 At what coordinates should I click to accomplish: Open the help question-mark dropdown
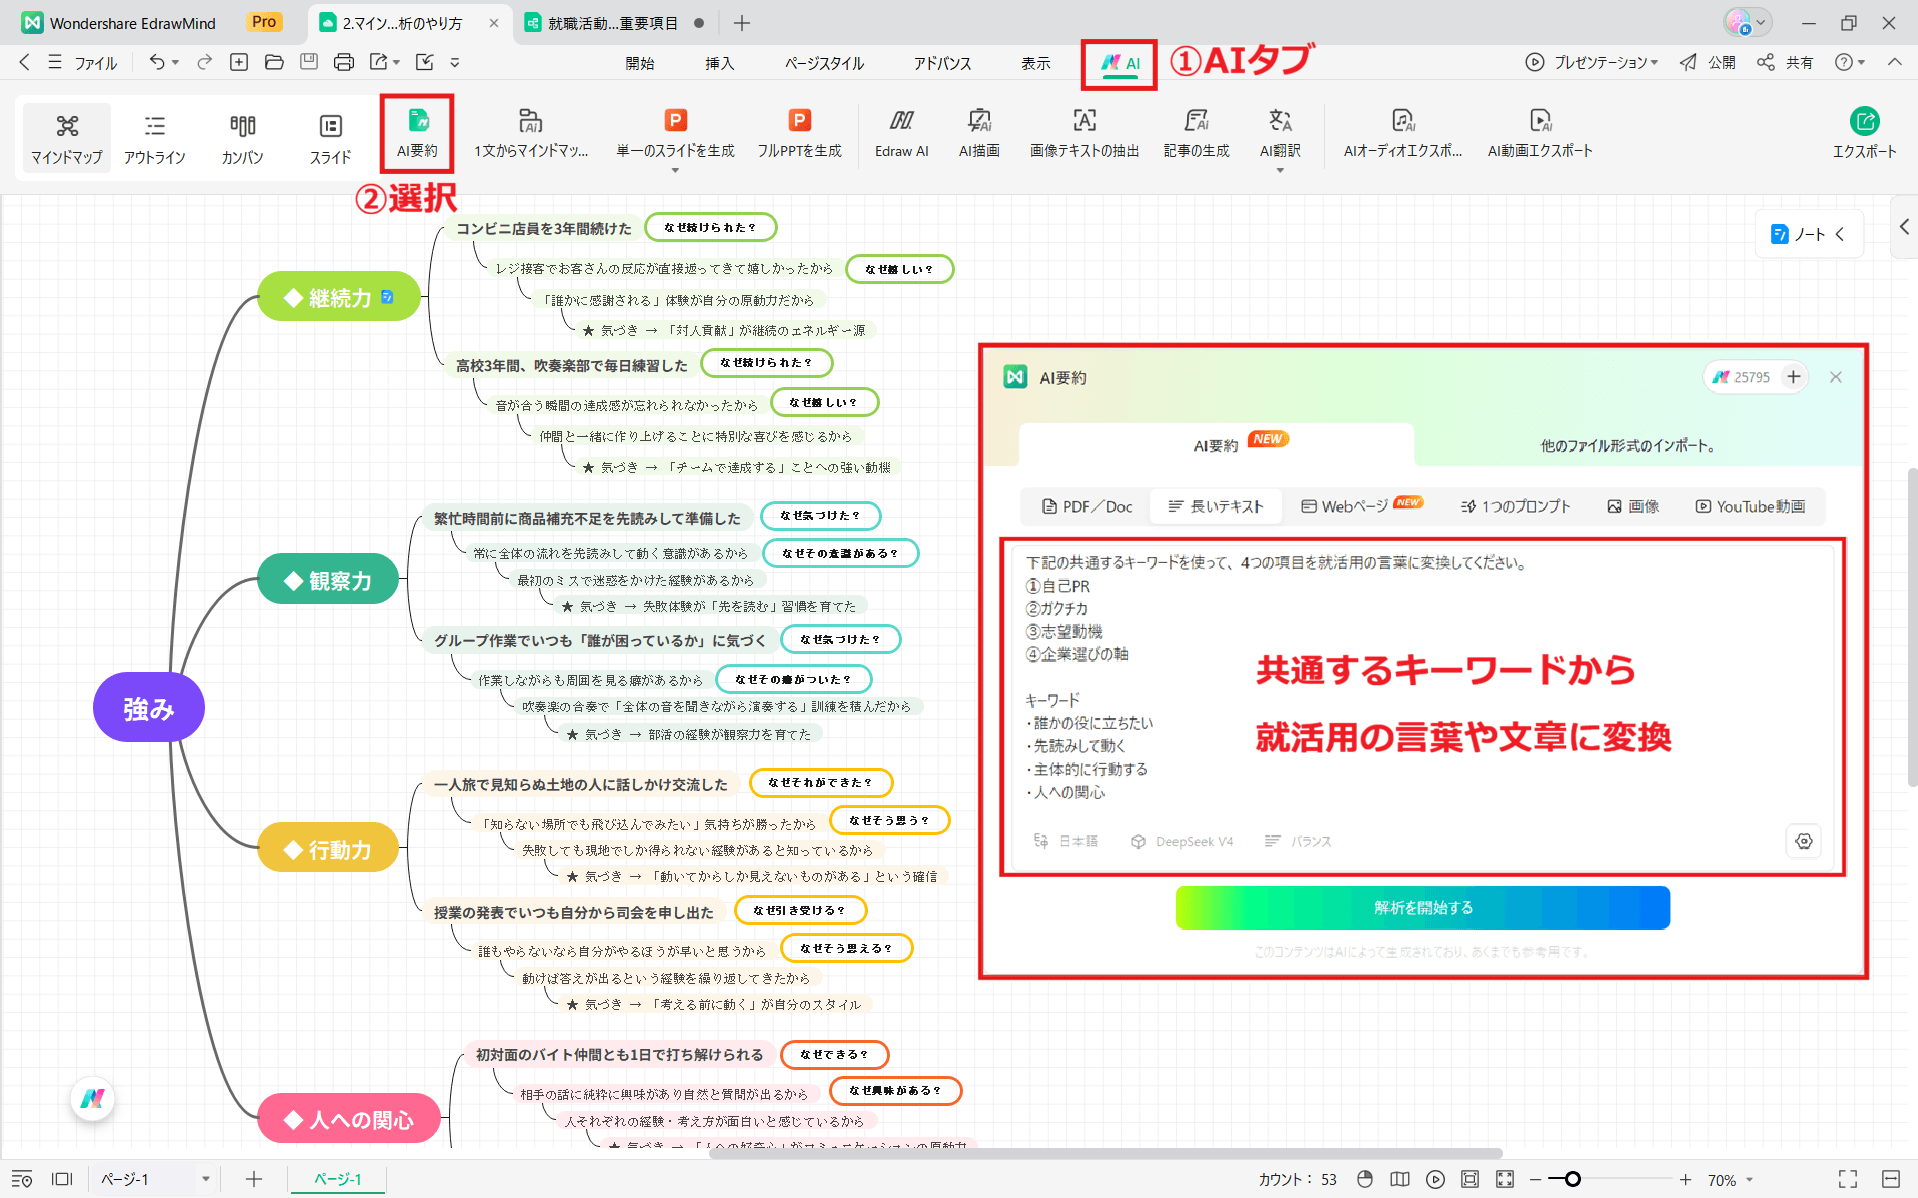tap(1850, 62)
